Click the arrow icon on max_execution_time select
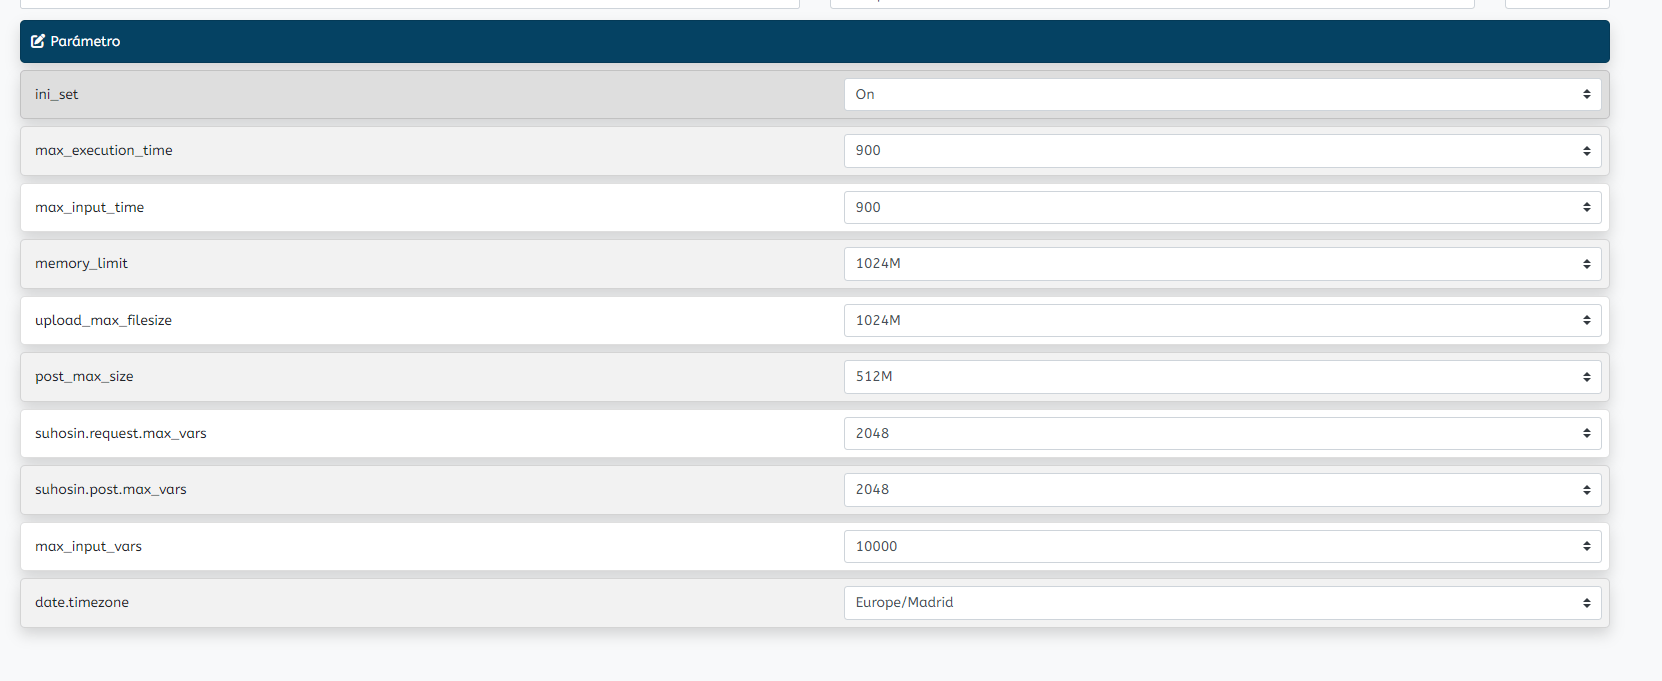The width and height of the screenshot is (1662, 681). [1586, 151]
